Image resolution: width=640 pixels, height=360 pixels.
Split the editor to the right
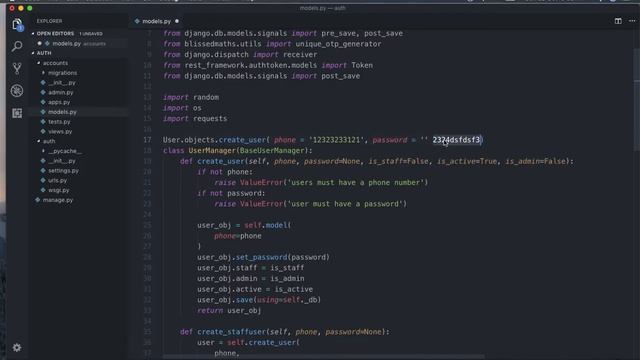[618, 21]
